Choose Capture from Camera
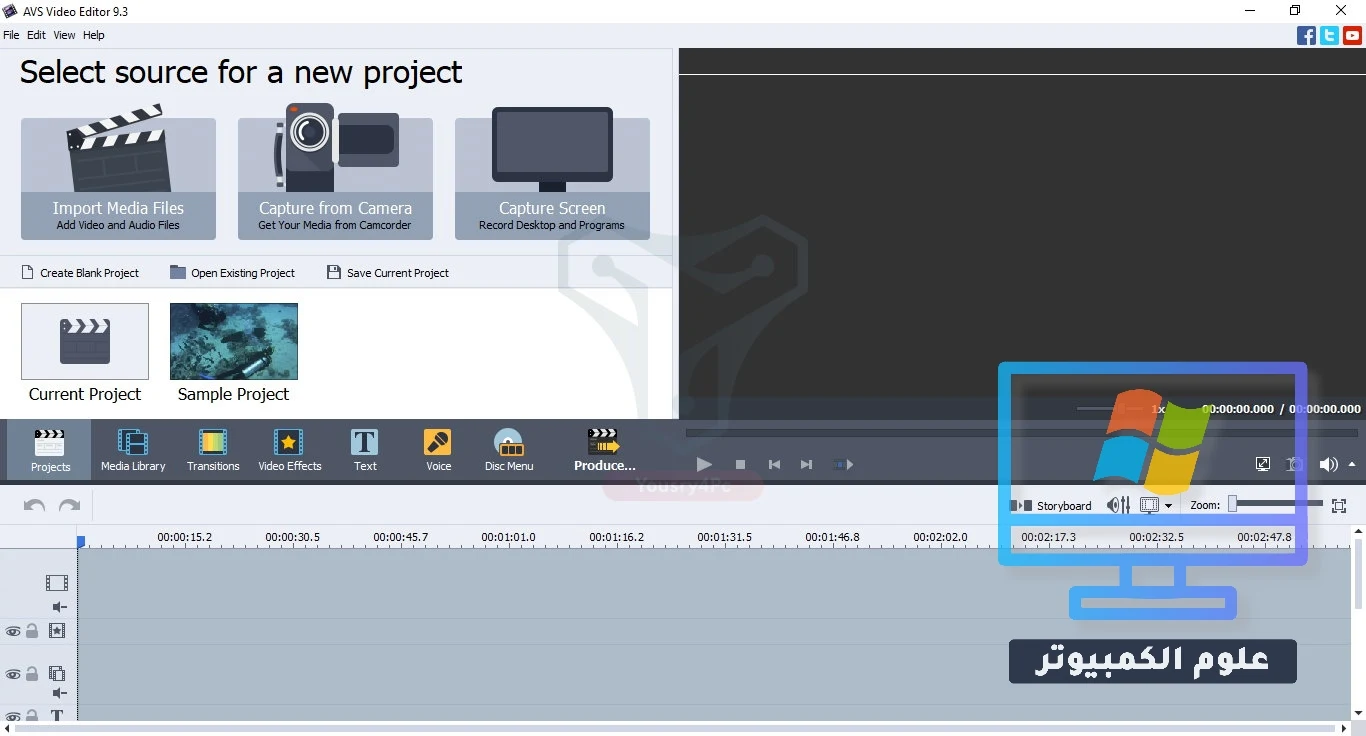Viewport: 1366px width, 736px height. tap(335, 178)
